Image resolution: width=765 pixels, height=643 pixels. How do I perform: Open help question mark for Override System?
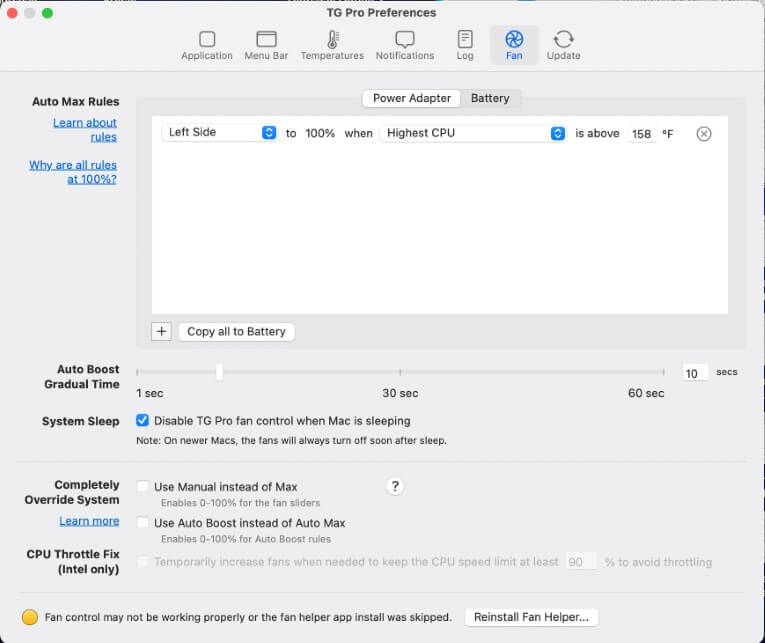pyautogui.click(x=395, y=486)
